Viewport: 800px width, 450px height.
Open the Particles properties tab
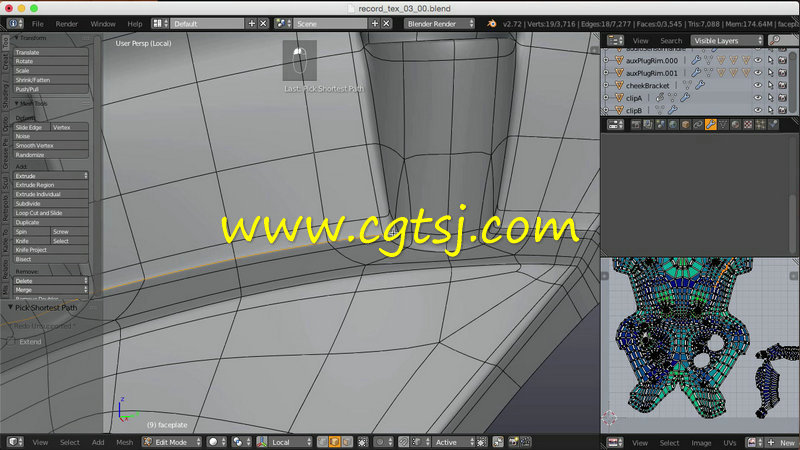[x=760, y=124]
